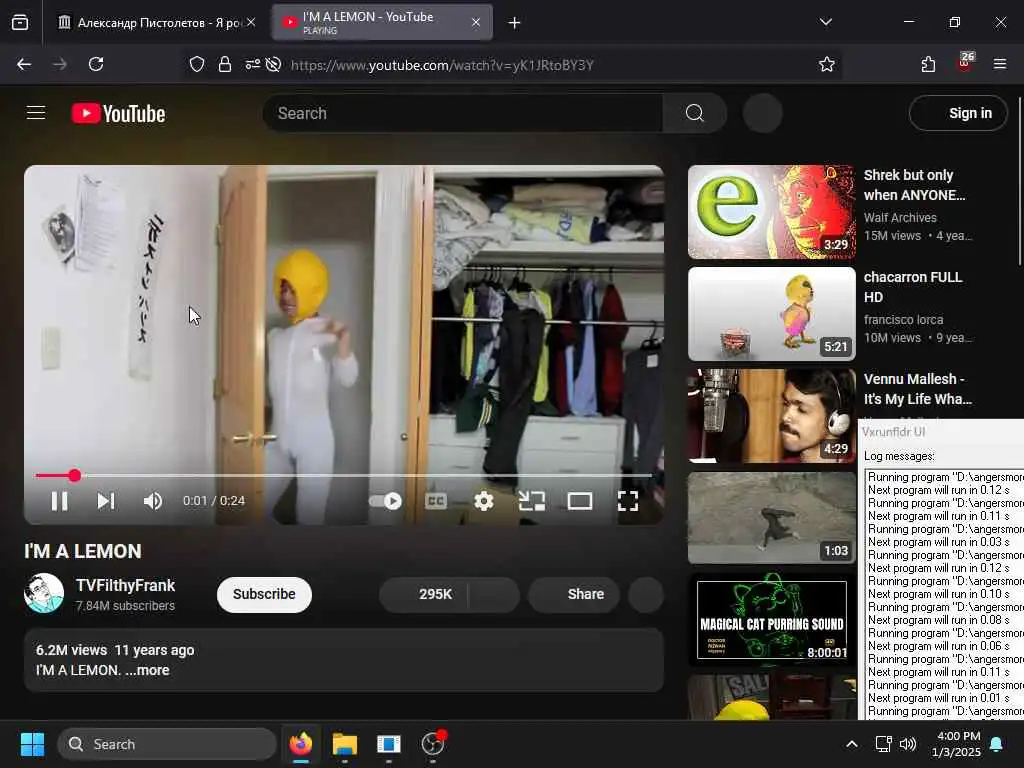Open the Windows Start menu
Image resolution: width=1024 pixels, height=768 pixels.
point(32,744)
